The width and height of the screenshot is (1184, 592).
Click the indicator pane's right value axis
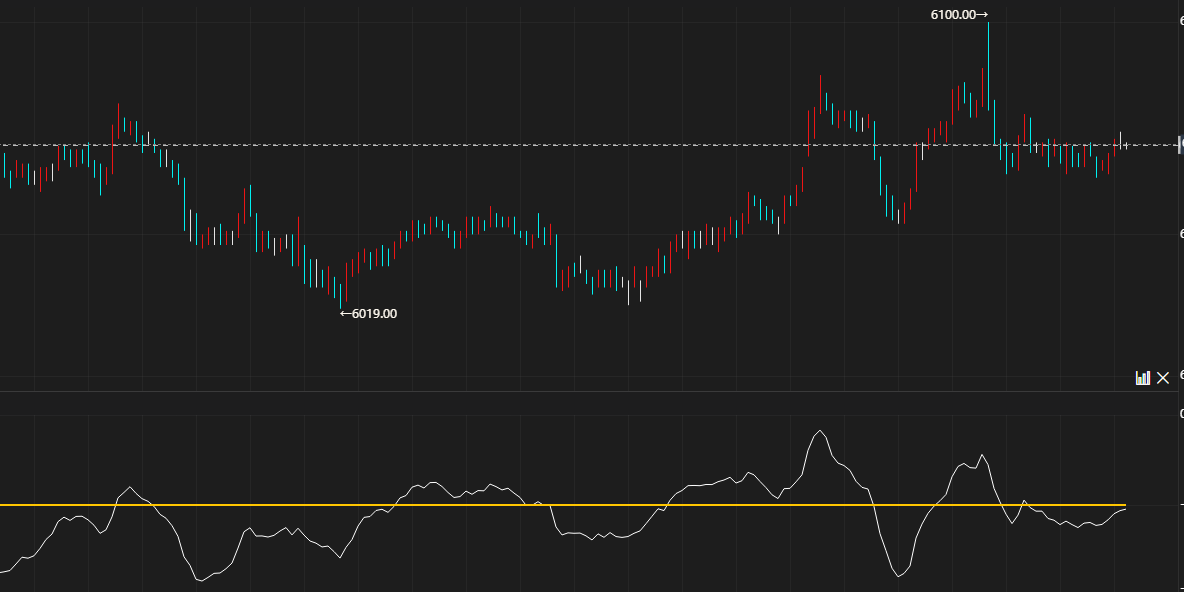[1179, 500]
